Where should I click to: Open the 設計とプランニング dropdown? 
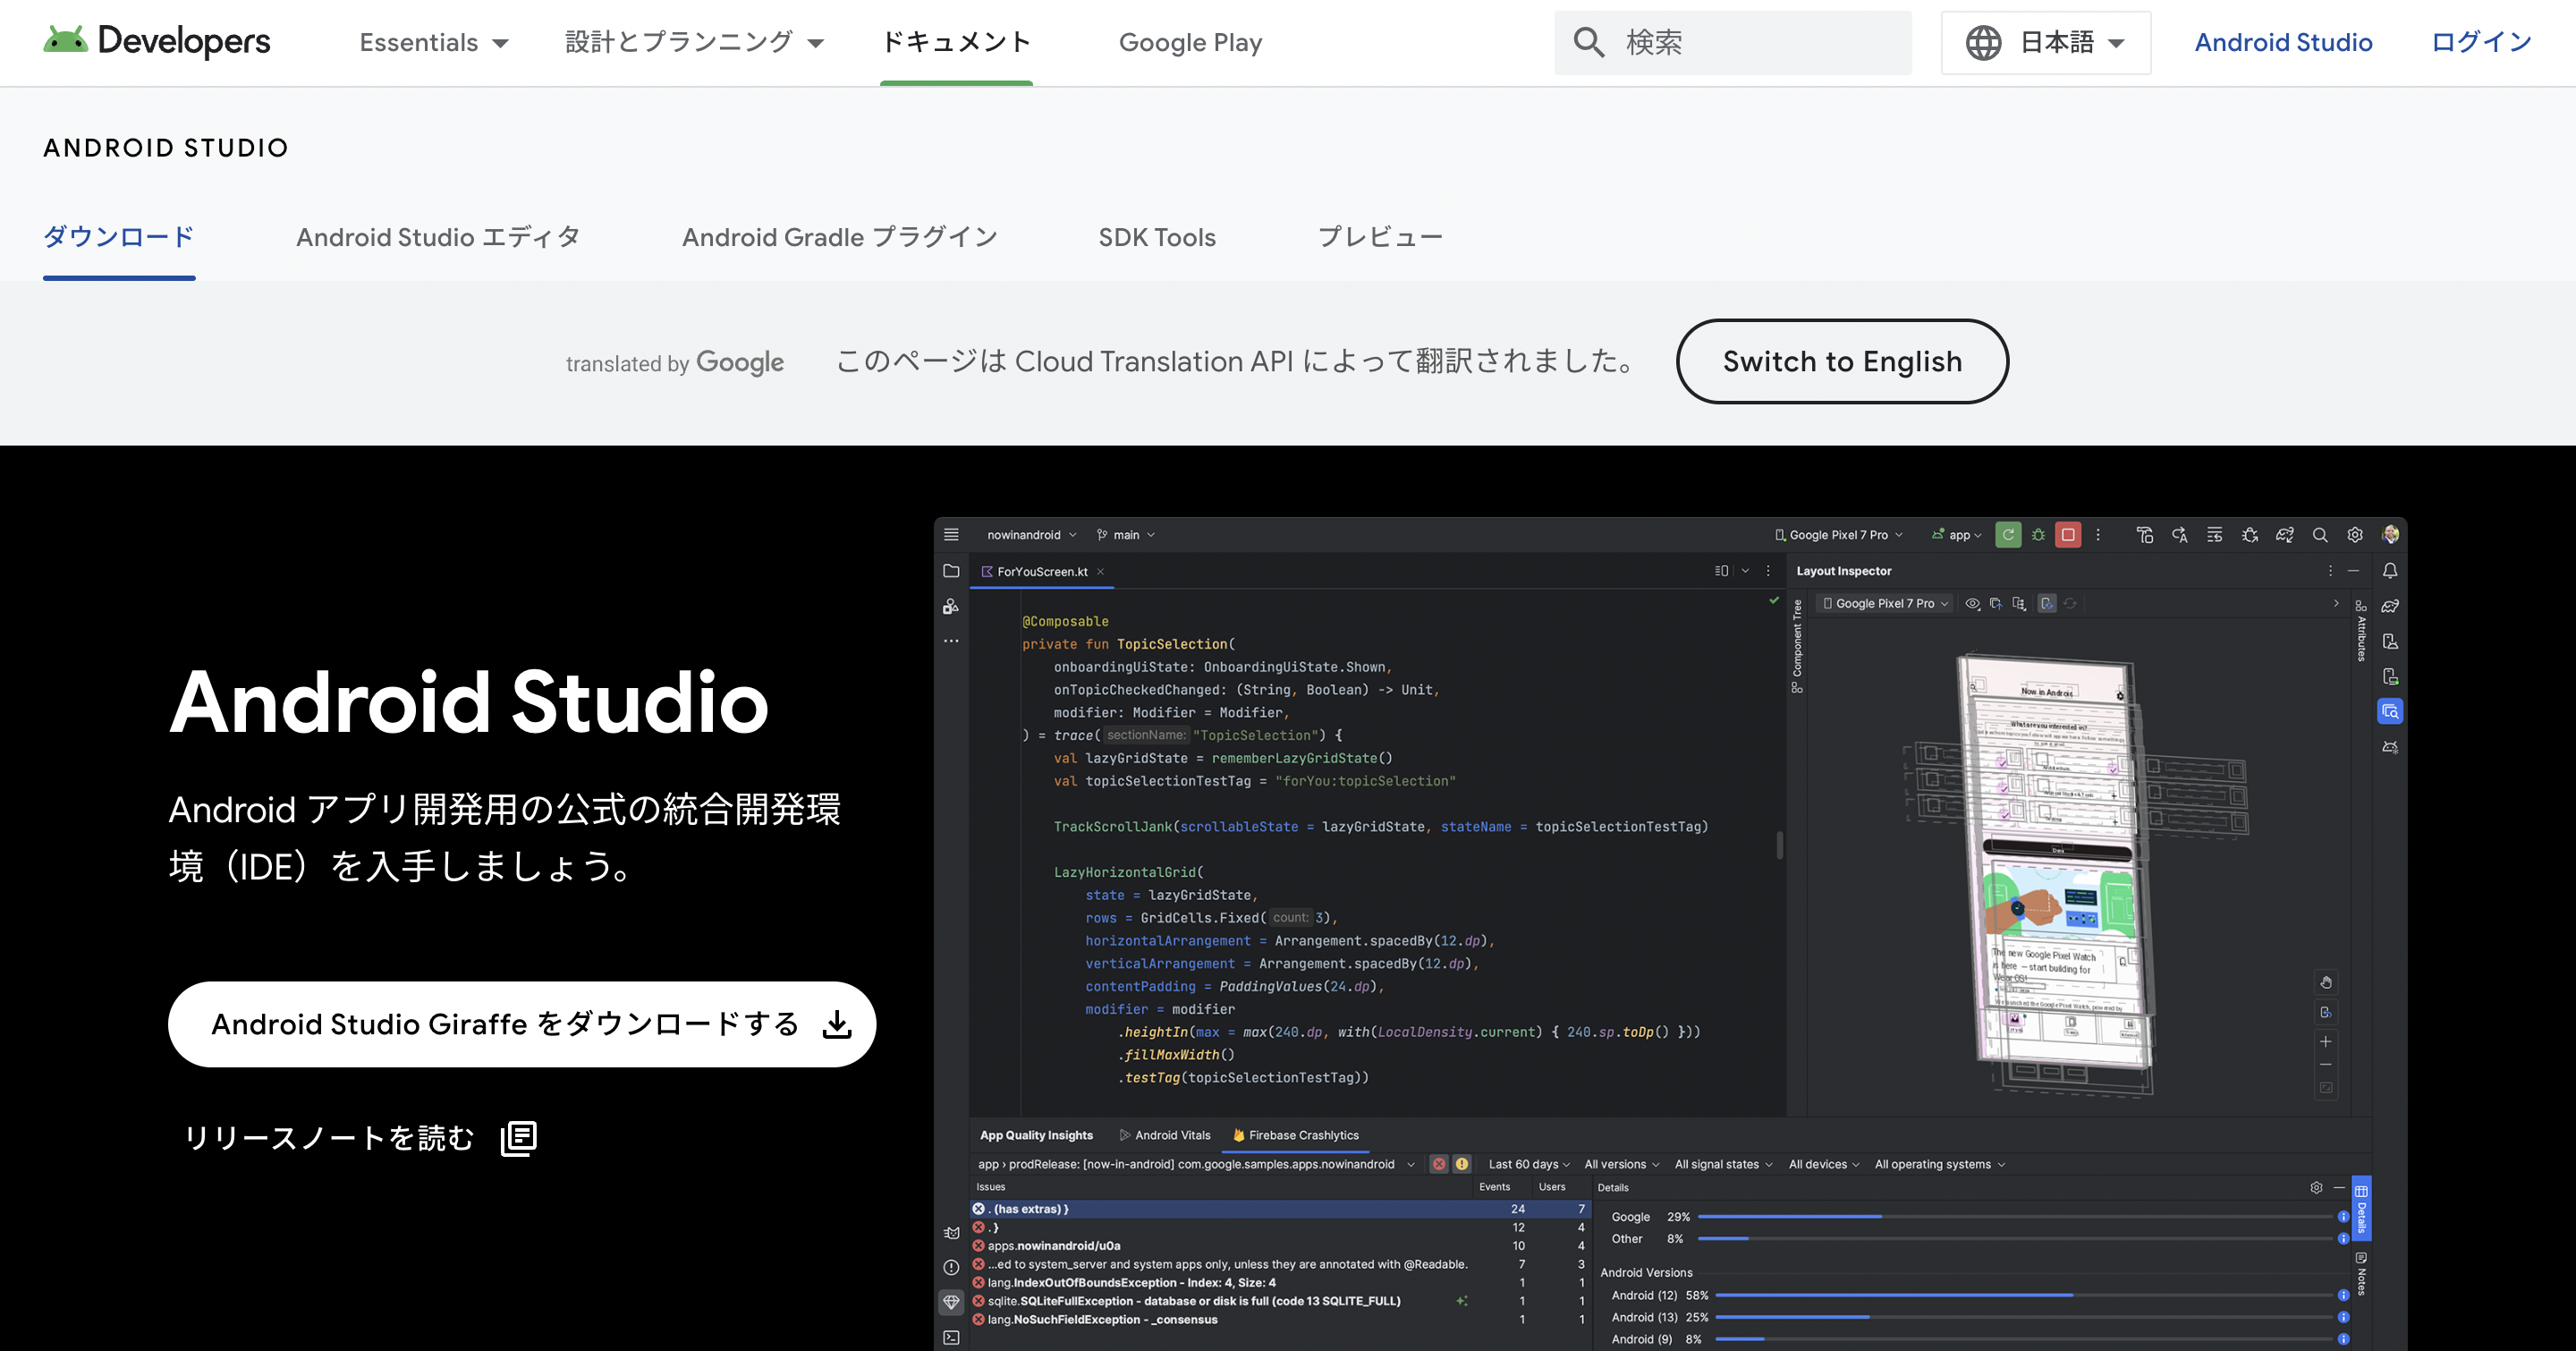(x=694, y=42)
